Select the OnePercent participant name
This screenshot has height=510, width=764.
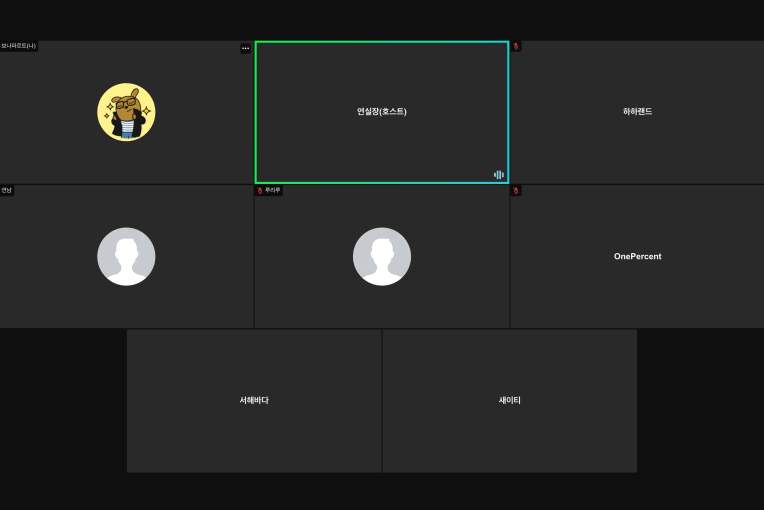(x=637, y=256)
